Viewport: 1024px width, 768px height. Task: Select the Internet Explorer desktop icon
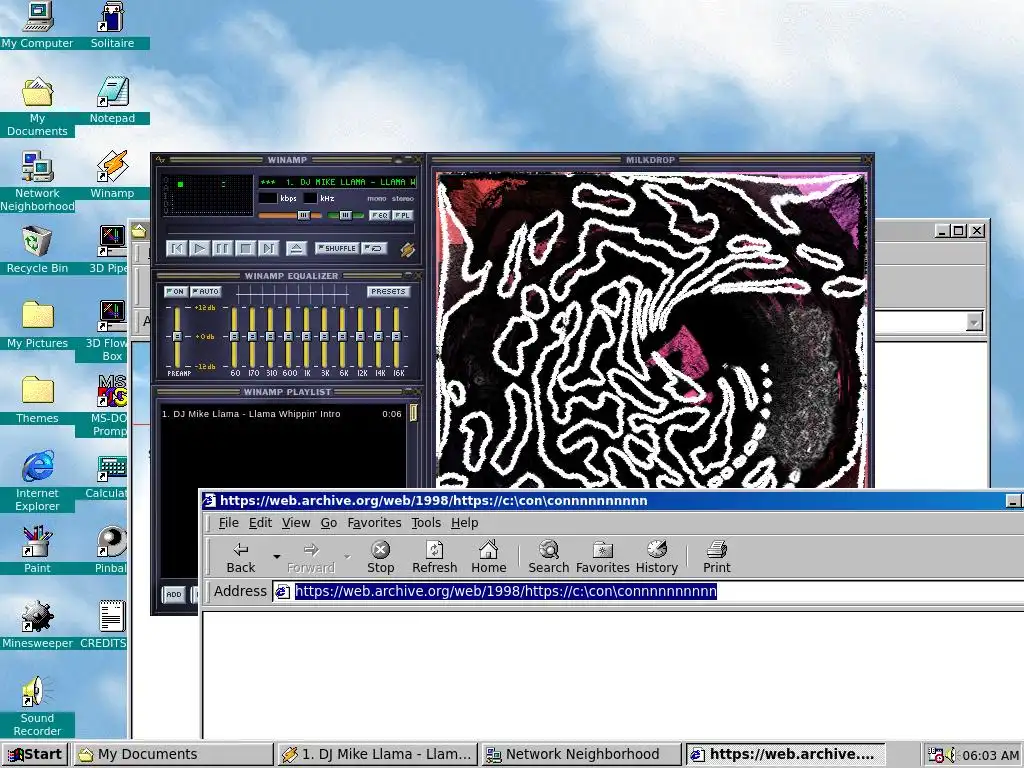[x=37, y=481]
